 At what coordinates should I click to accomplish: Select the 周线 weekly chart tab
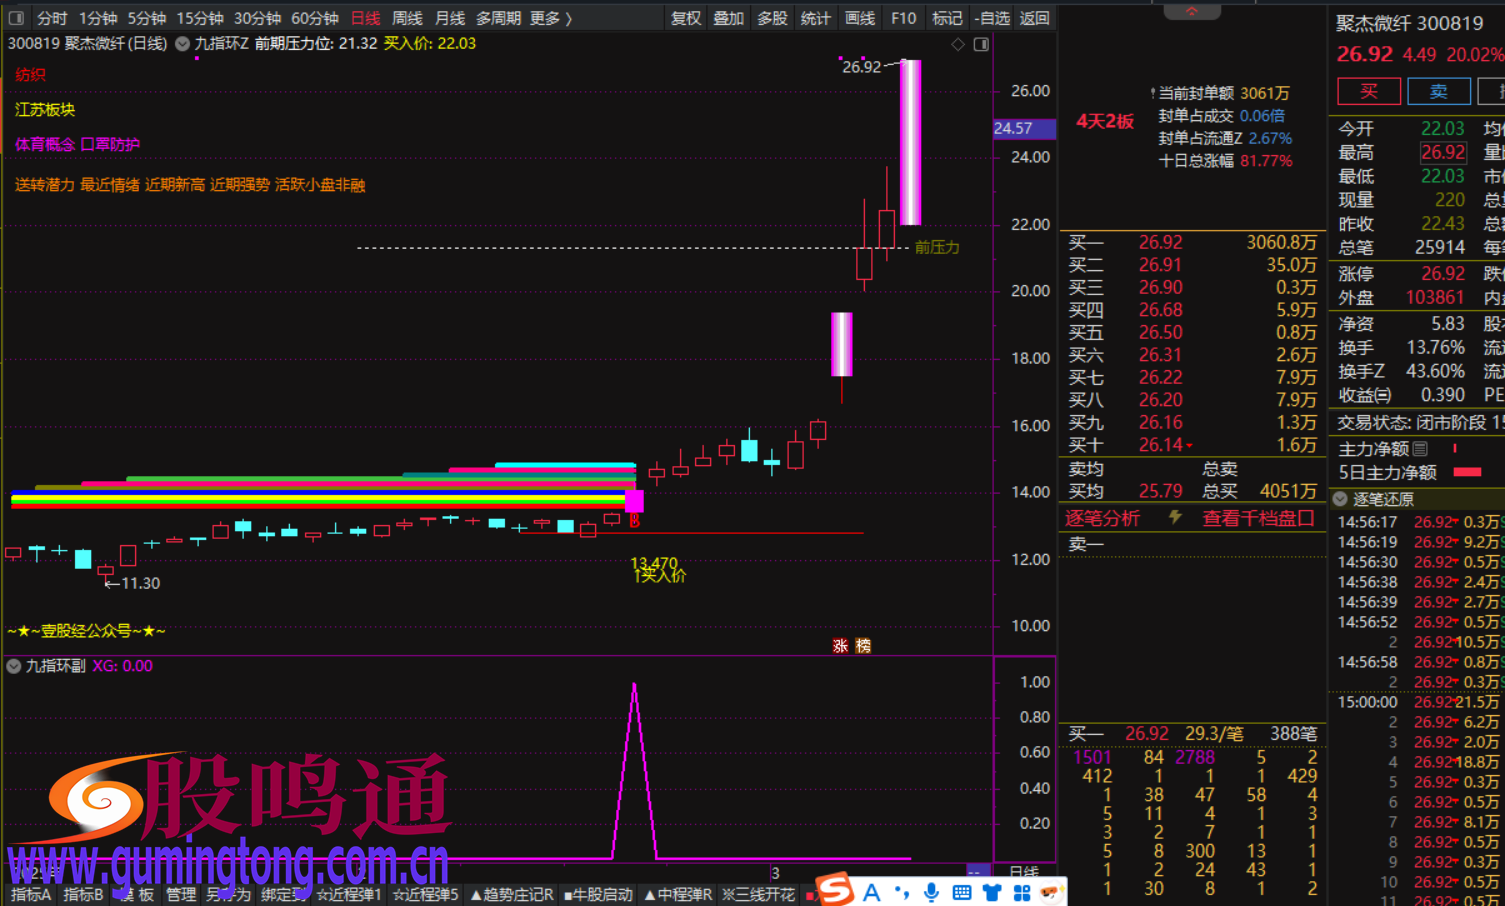407,18
